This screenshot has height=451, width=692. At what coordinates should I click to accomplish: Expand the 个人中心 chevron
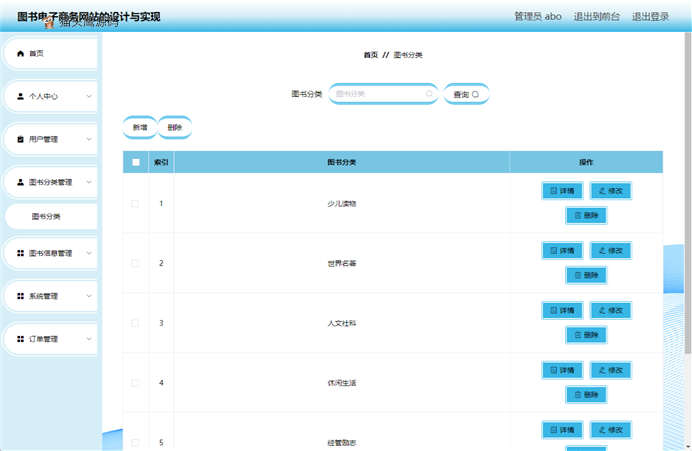tap(89, 96)
